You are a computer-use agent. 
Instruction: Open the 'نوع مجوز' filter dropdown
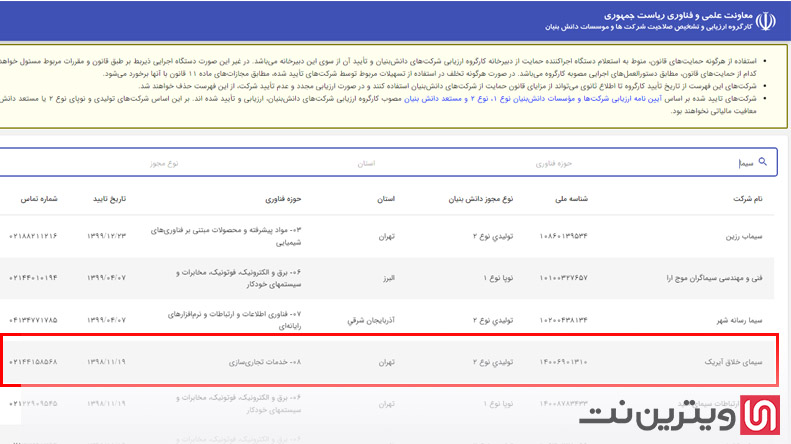163,163
